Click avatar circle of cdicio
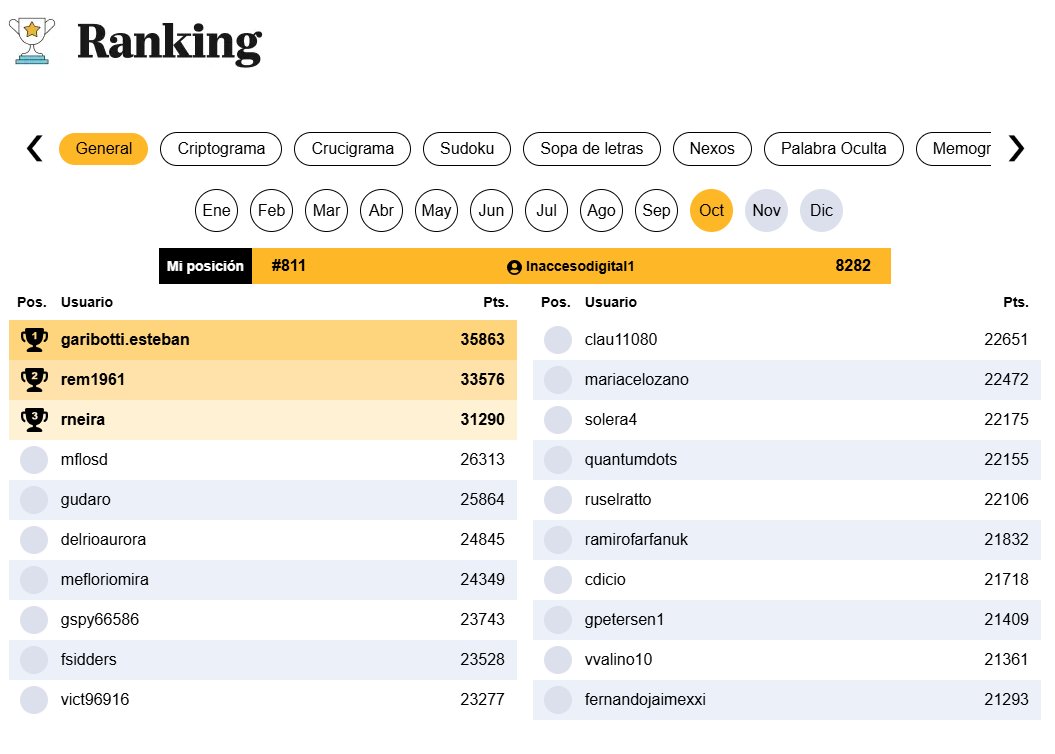 pyautogui.click(x=558, y=580)
